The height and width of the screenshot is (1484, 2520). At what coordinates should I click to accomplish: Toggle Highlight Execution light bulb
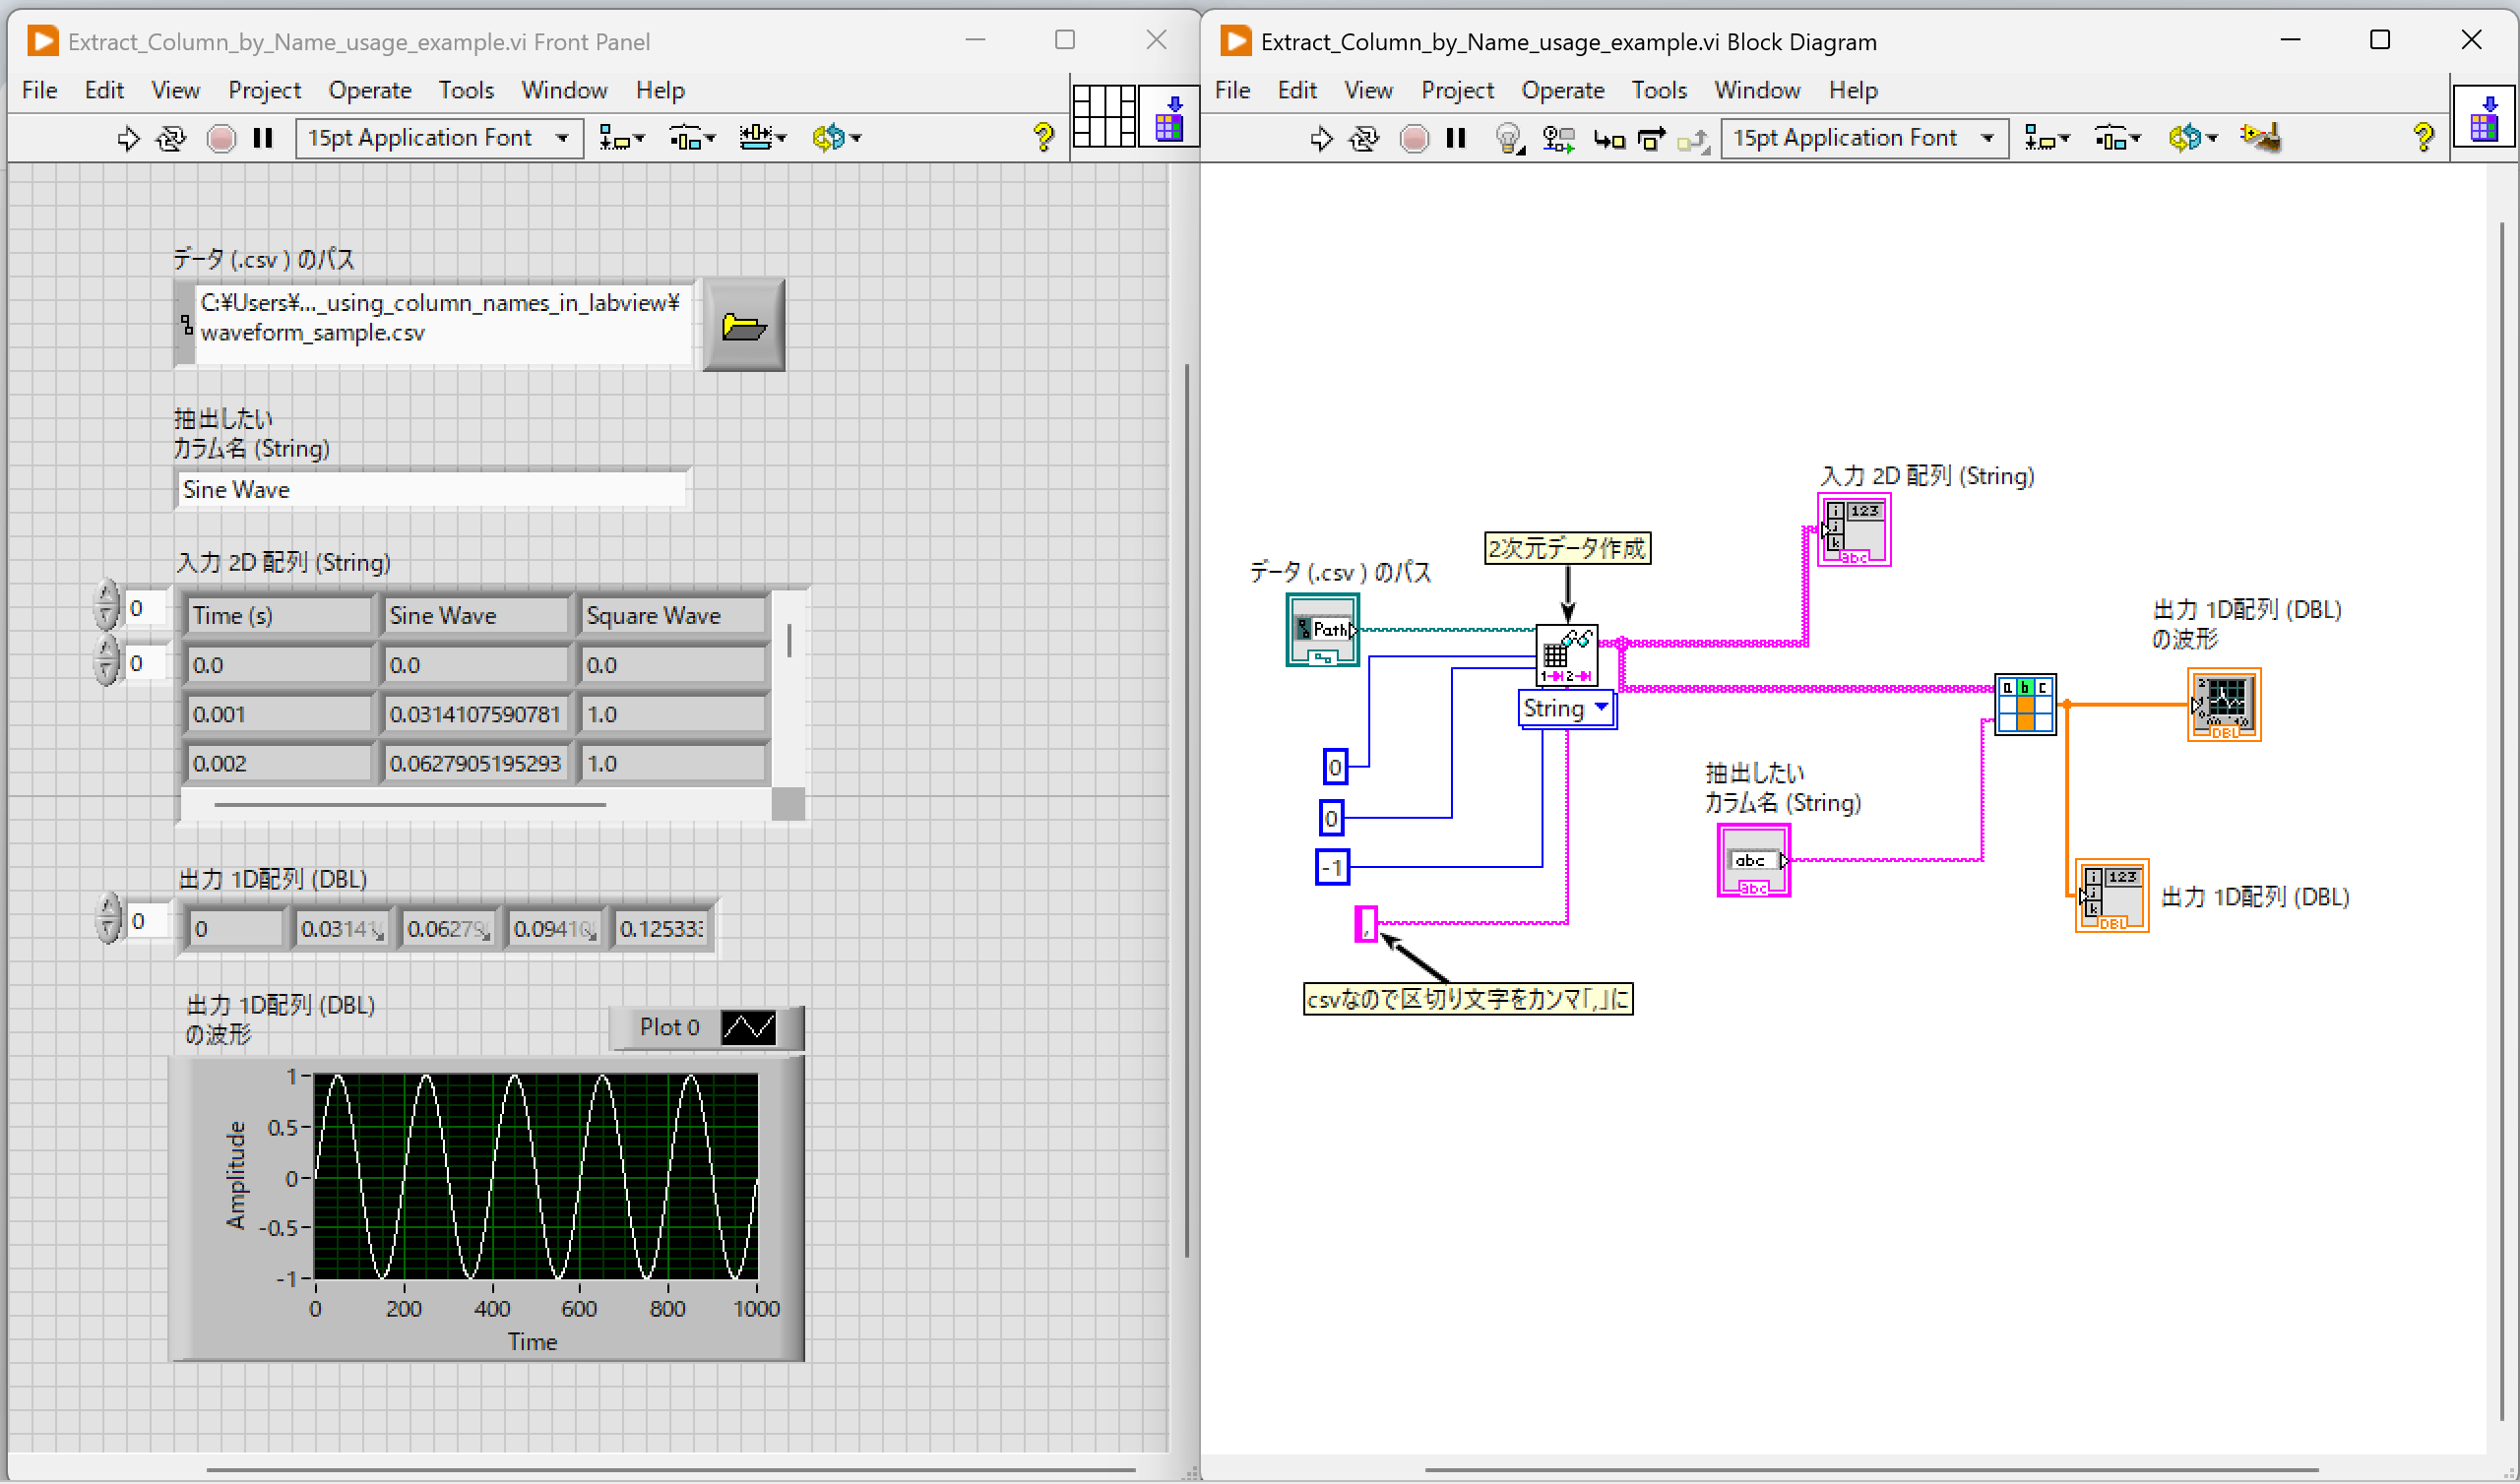(x=1508, y=138)
